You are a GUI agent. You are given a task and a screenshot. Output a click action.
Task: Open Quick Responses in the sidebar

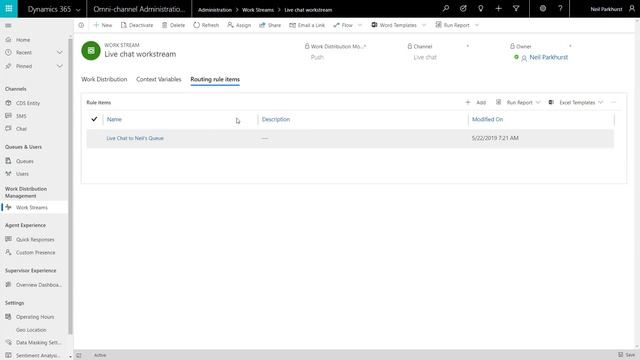35,240
